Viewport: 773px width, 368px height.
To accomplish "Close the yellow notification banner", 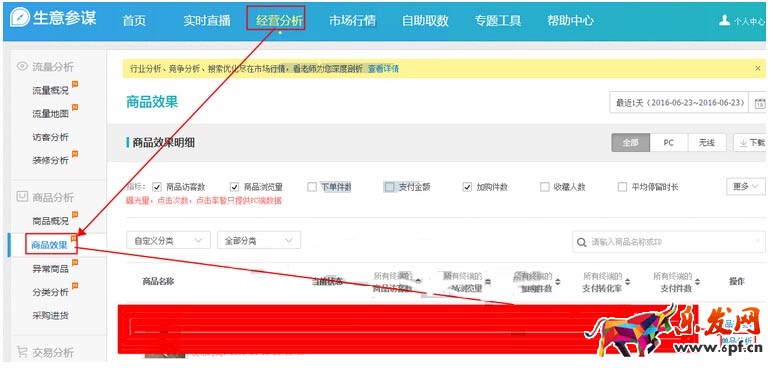I will click(758, 68).
